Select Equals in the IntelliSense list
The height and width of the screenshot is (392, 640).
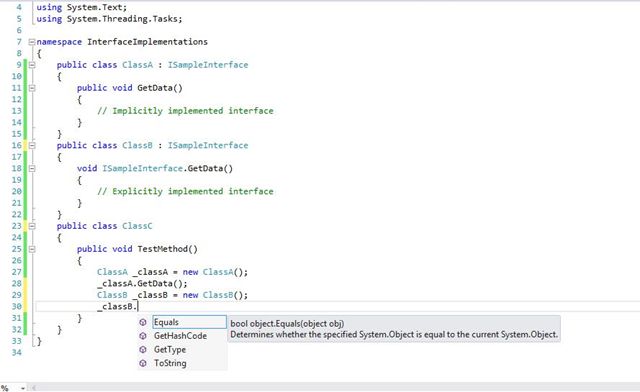(189, 322)
